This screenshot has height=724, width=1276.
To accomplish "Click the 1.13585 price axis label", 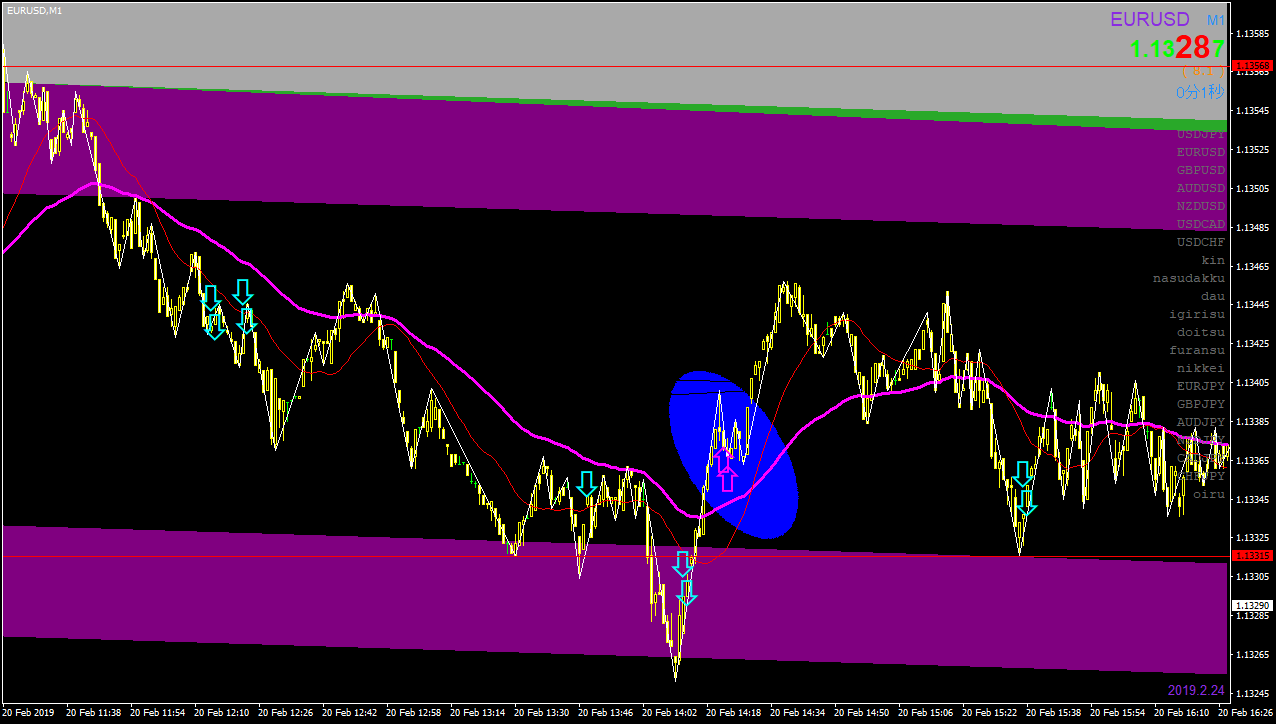I will pyautogui.click(x=1252, y=33).
